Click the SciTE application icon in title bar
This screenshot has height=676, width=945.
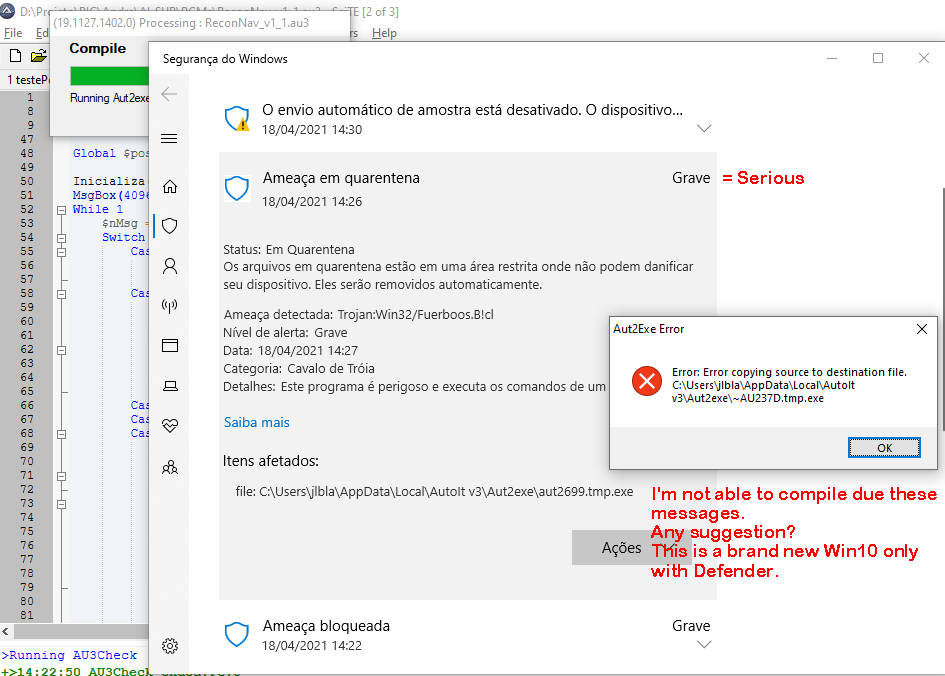(7, 11)
